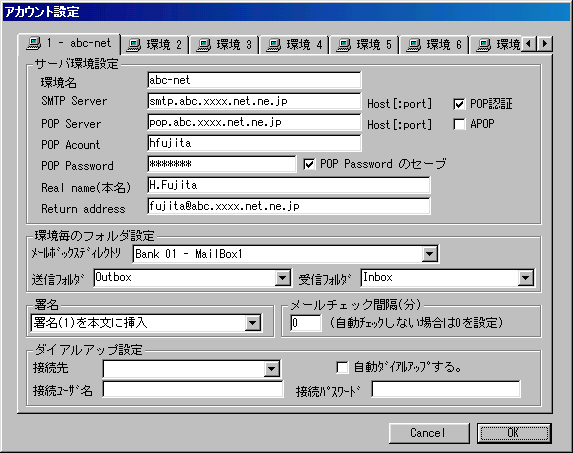Image resolution: width=573 pixels, height=453 pixels.
Task: Disable the POP認証 checkbox
Action: [459, 104]
